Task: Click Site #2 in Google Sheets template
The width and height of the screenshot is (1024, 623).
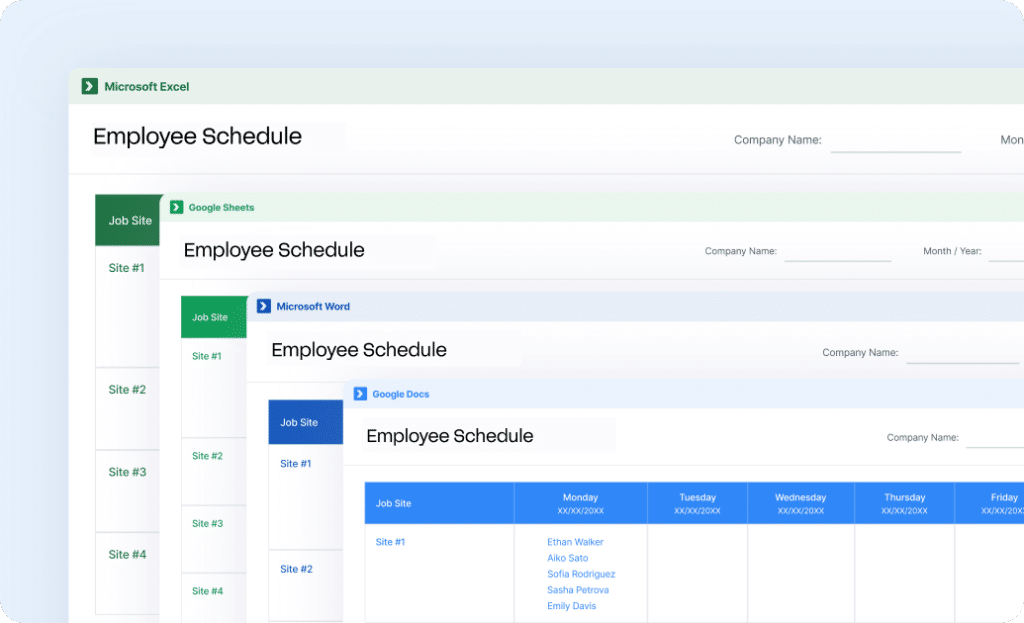Action: (207, 456)
